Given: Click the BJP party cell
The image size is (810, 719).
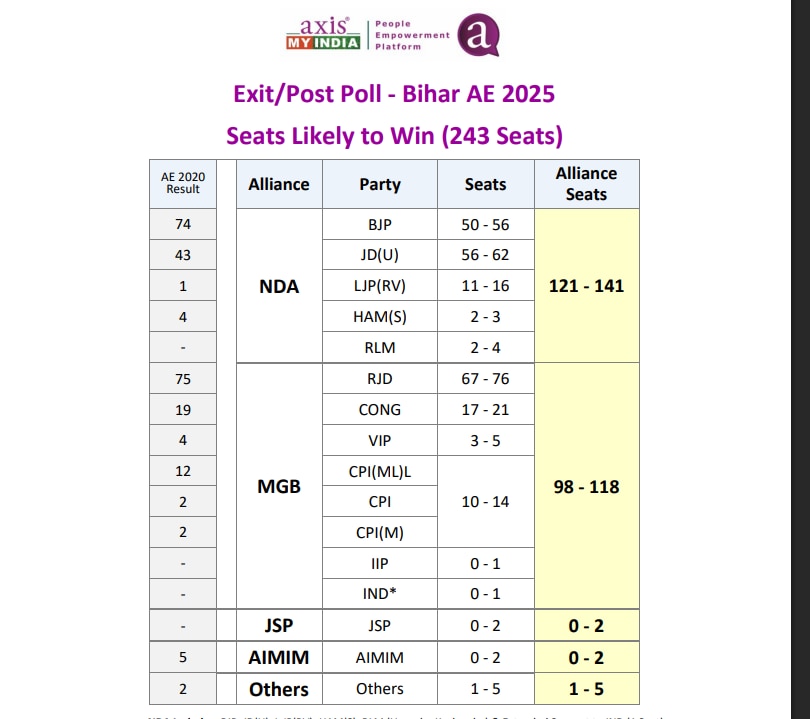Looking at the screenshot, I should (380, 225).
